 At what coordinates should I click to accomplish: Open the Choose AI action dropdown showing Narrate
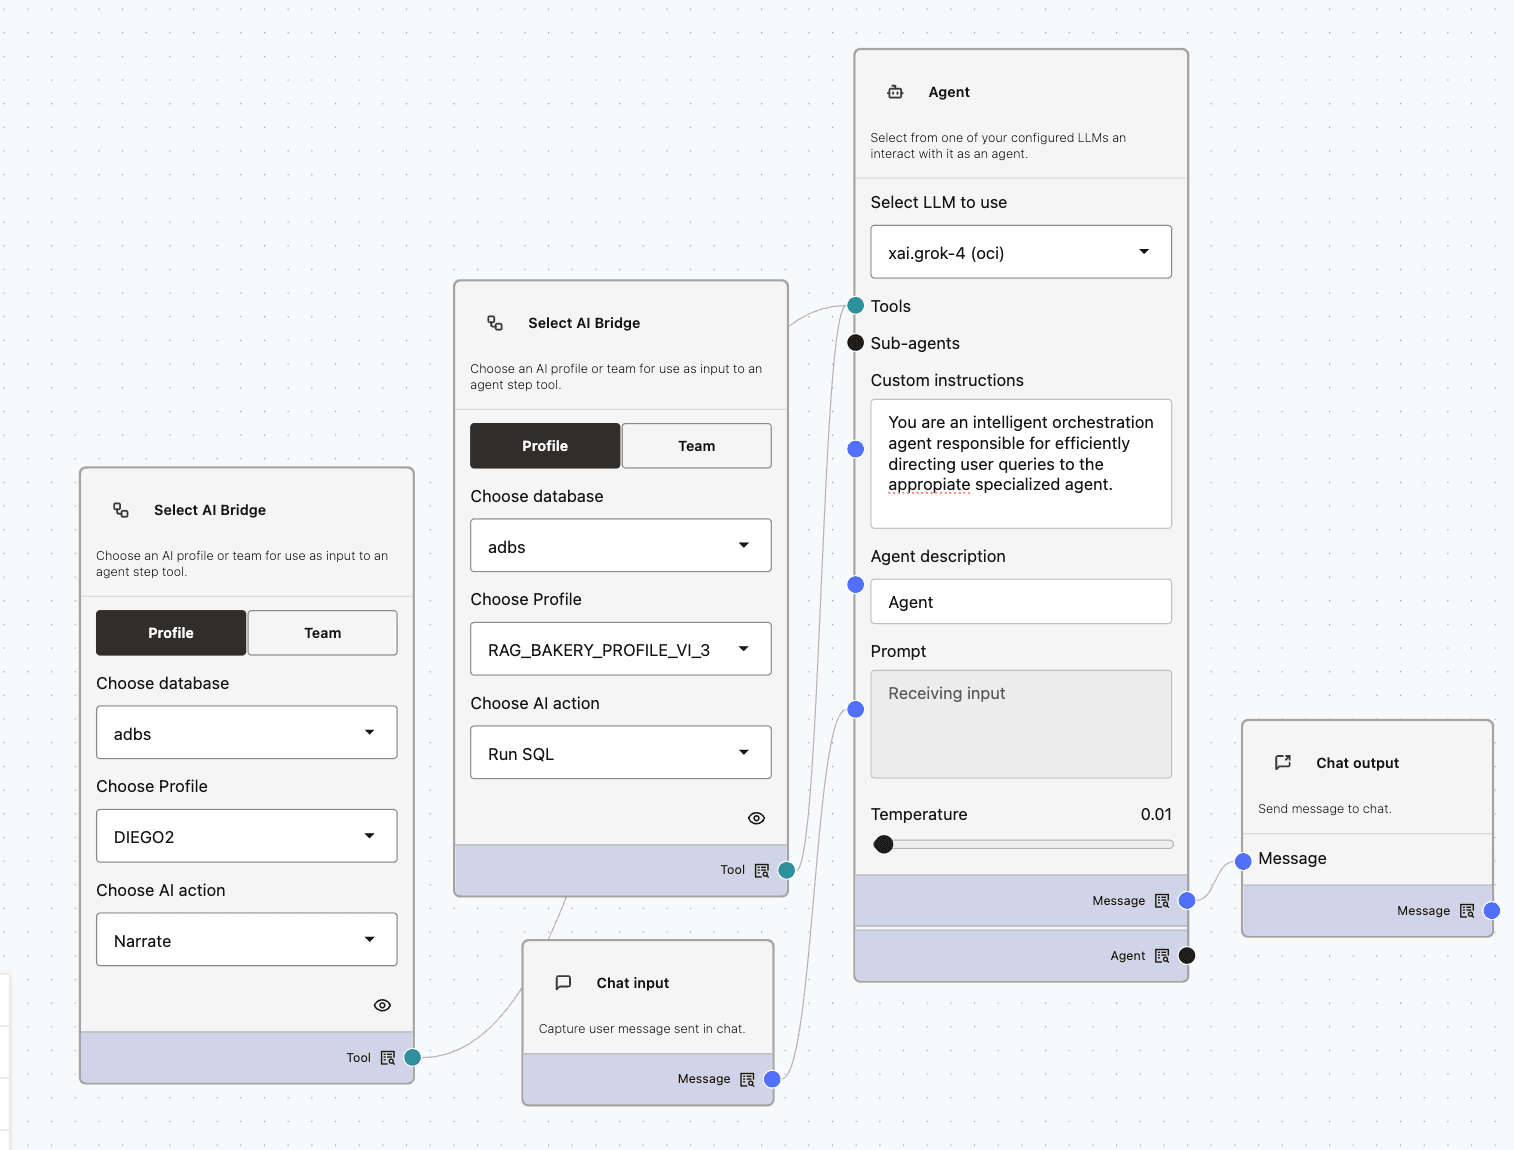[x=246, y=940]
